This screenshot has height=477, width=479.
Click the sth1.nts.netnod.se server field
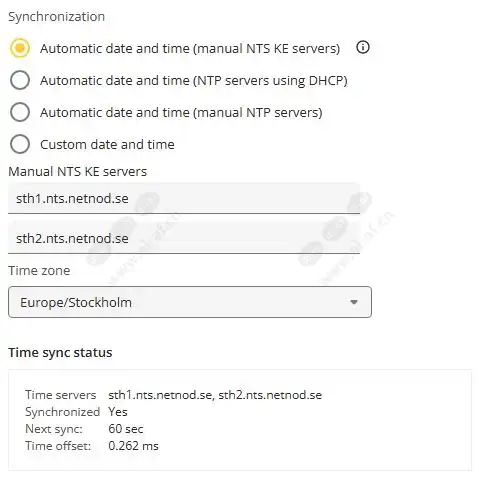[x=184, y=198]
